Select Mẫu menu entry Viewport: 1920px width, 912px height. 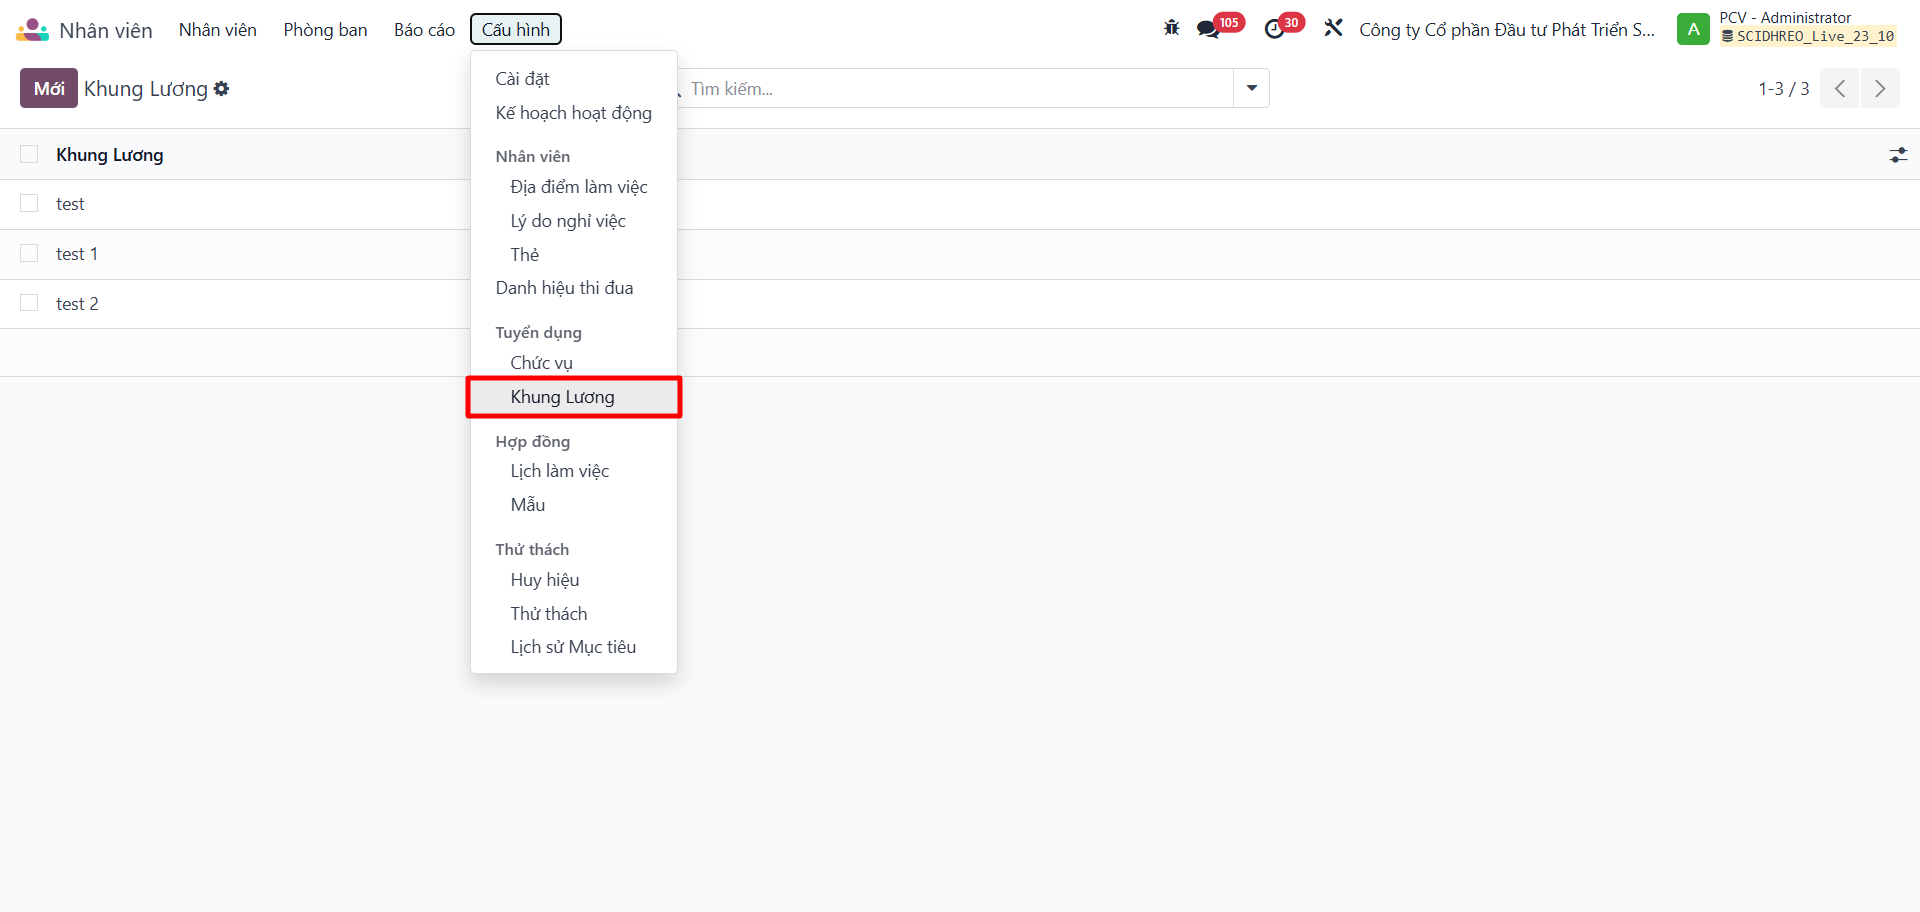coord(574,505)
